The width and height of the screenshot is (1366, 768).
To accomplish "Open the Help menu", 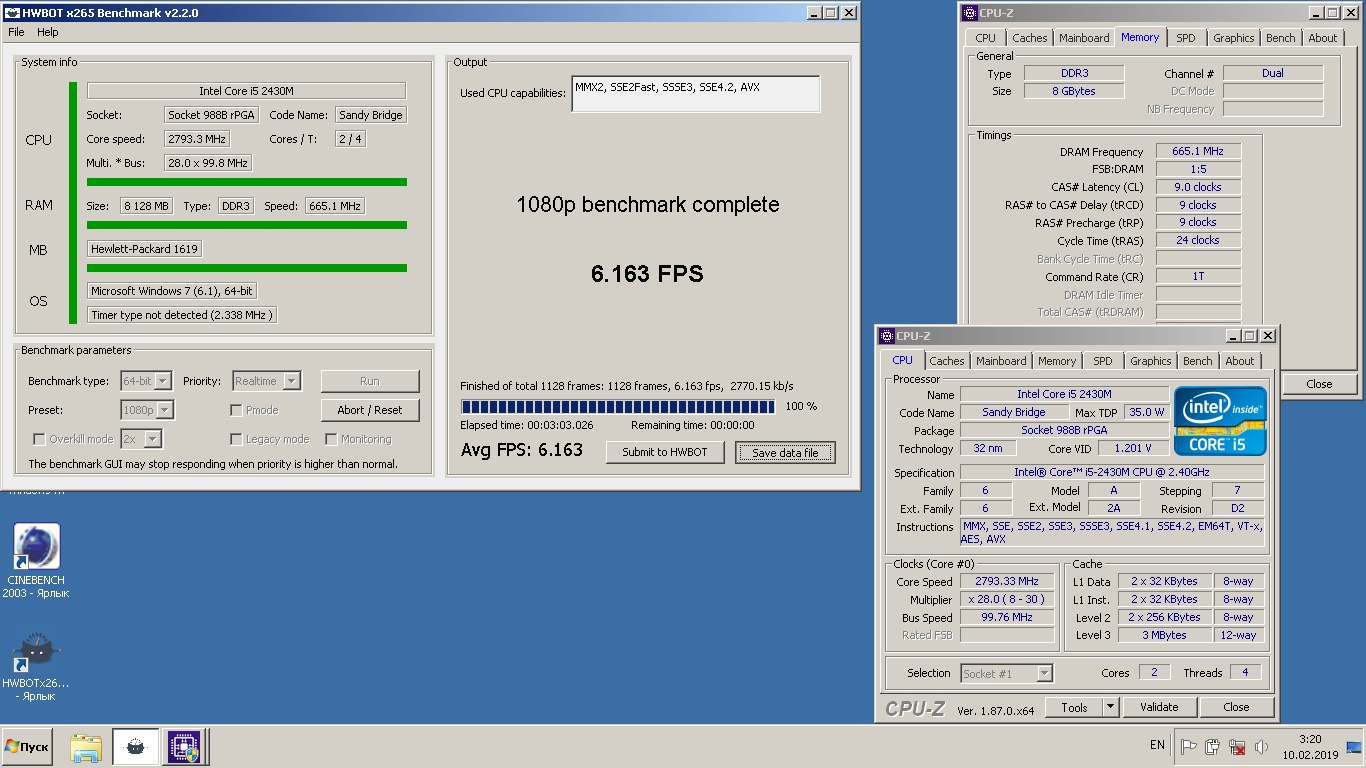I will pos(48,32).
